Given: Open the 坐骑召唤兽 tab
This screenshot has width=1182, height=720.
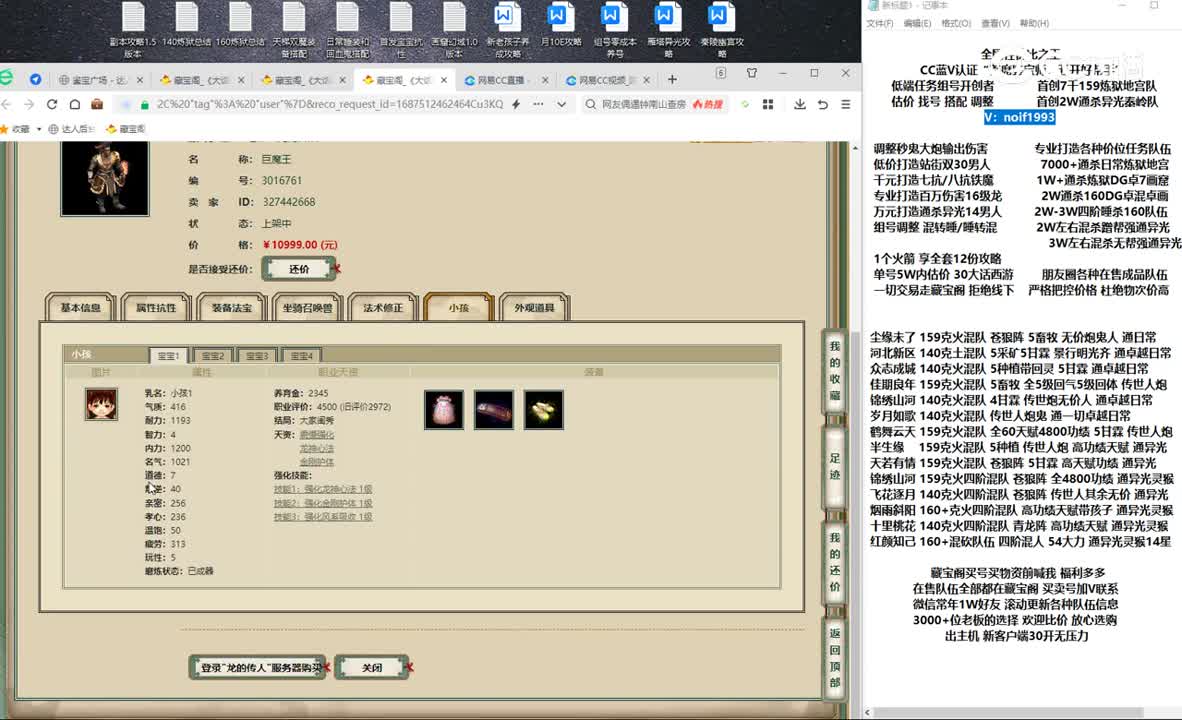Looking at the screenshot, I should click(308, 308).
